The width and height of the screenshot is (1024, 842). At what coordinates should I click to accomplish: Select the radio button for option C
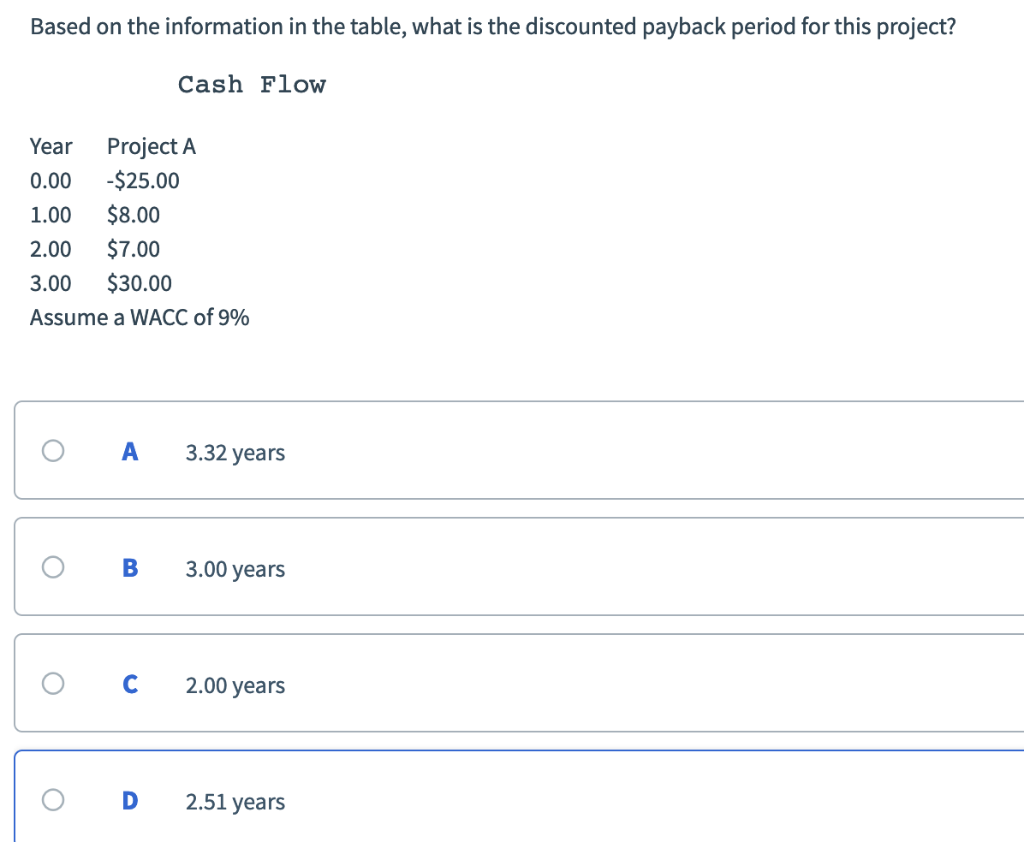click(54, 683)
